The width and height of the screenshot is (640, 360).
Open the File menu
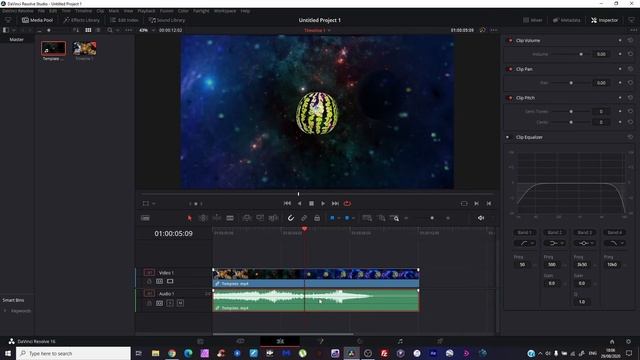pos(41,11)
